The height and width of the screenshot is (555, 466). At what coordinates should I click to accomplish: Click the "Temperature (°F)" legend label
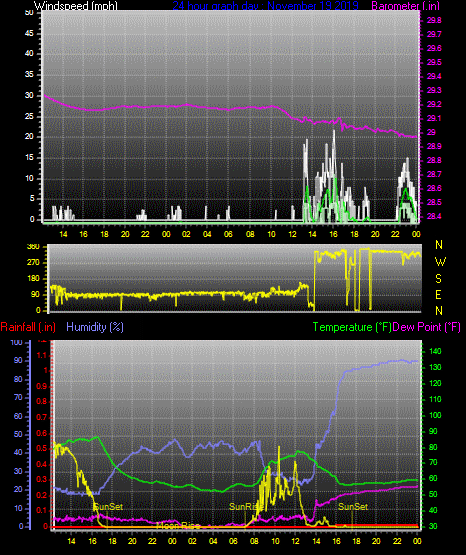coord(352,327)
